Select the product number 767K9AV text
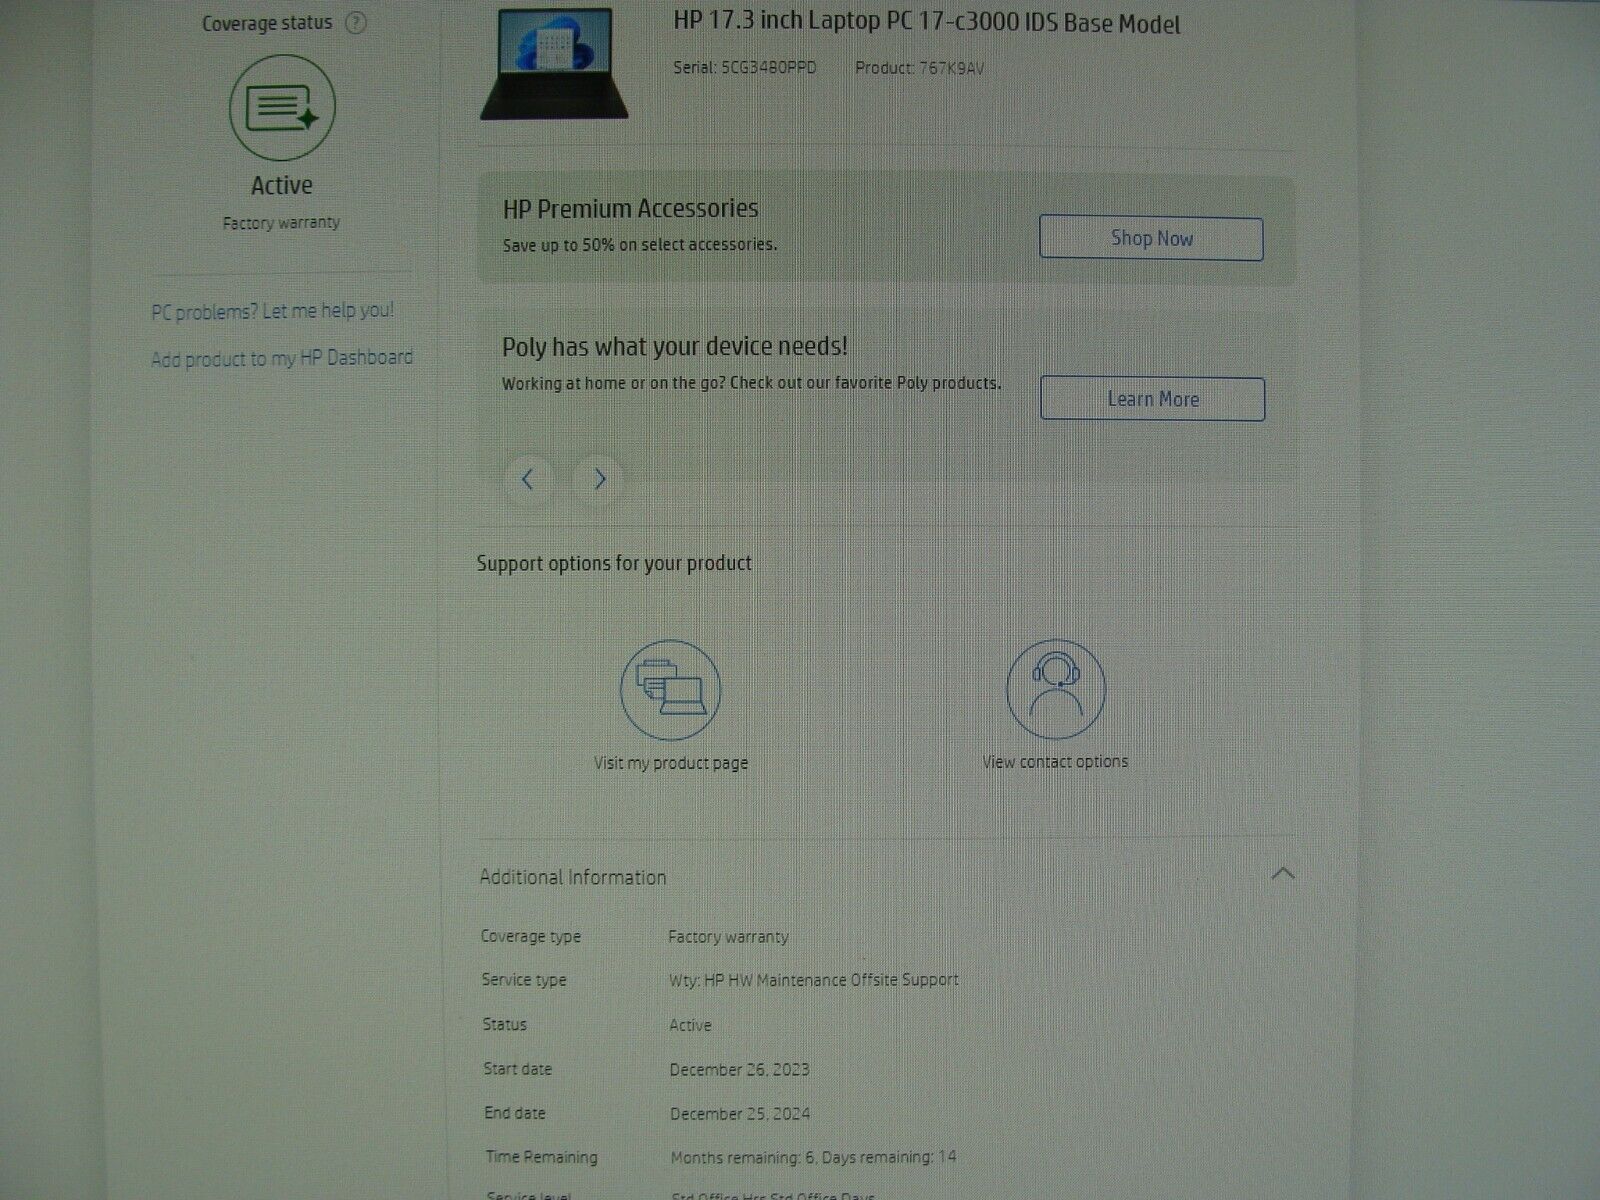1600x1200 pixels. coord(952,68)
